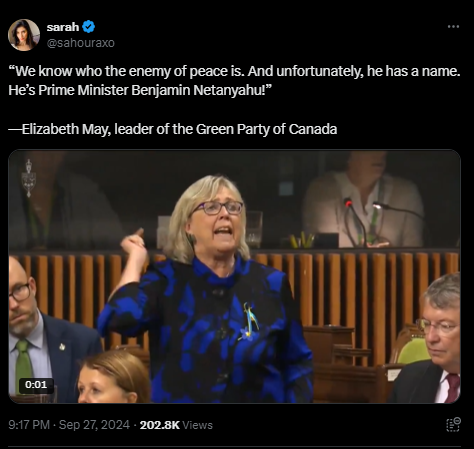The height and width of the screenshot is (449, 474).
Task: Click the display name sarah
Action: coord(63,27)
